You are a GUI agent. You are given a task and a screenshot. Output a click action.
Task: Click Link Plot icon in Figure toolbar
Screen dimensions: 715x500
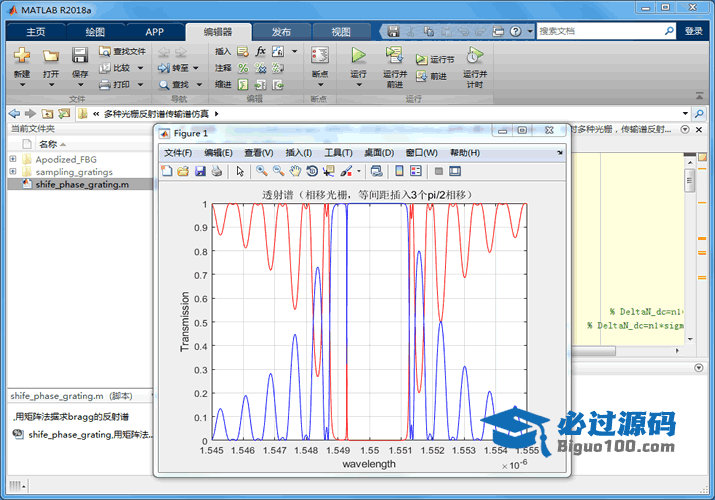click(x=376, y=171)
